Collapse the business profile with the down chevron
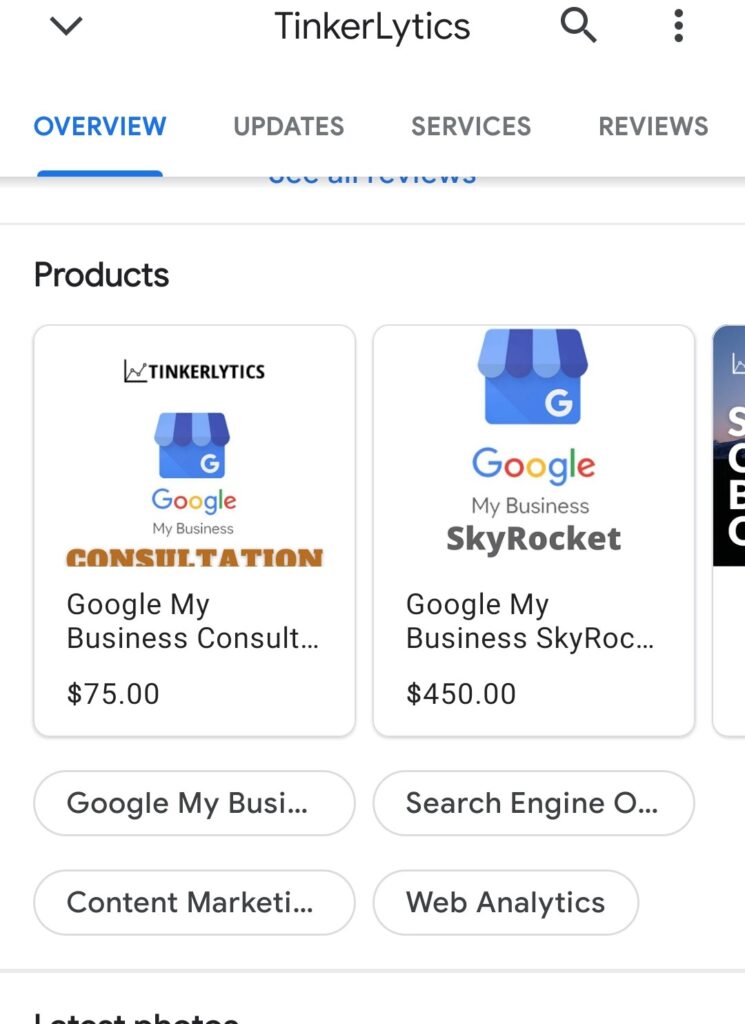 66,26
